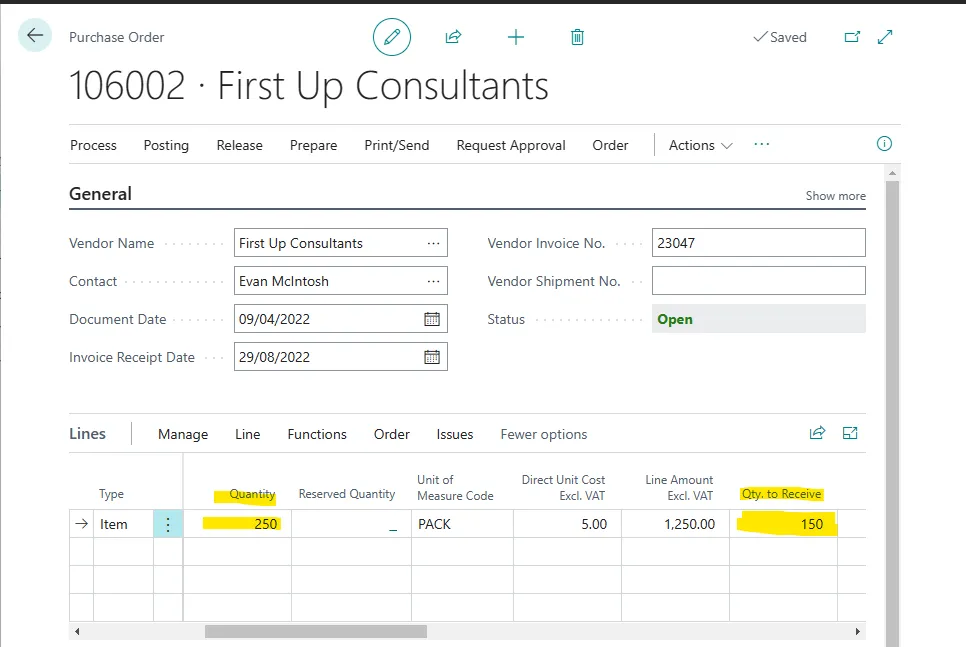The image size is (966, 647).
Task: Click the Direct Unit Cost Excl. VAT header
Action: (x=563, y=487)
